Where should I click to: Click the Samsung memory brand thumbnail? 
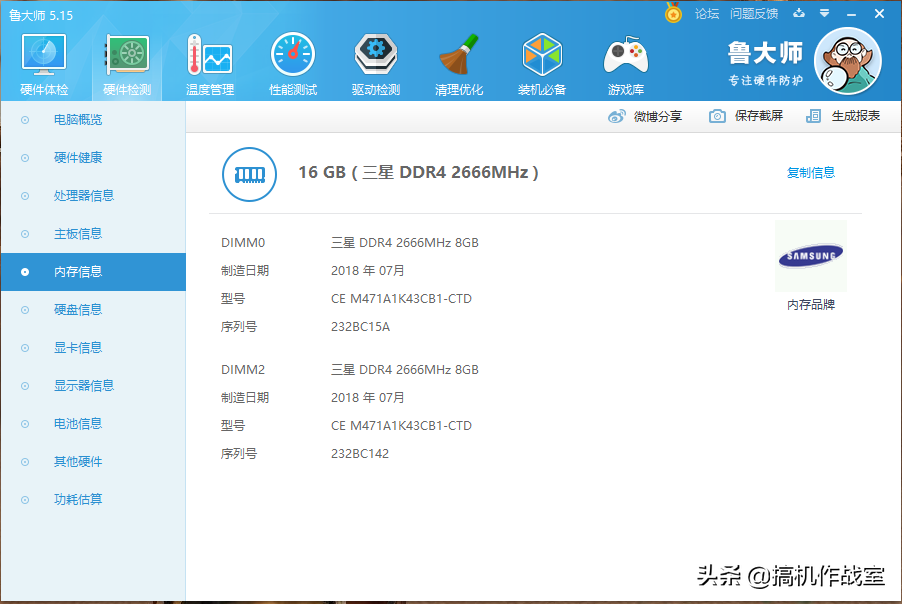810,256
